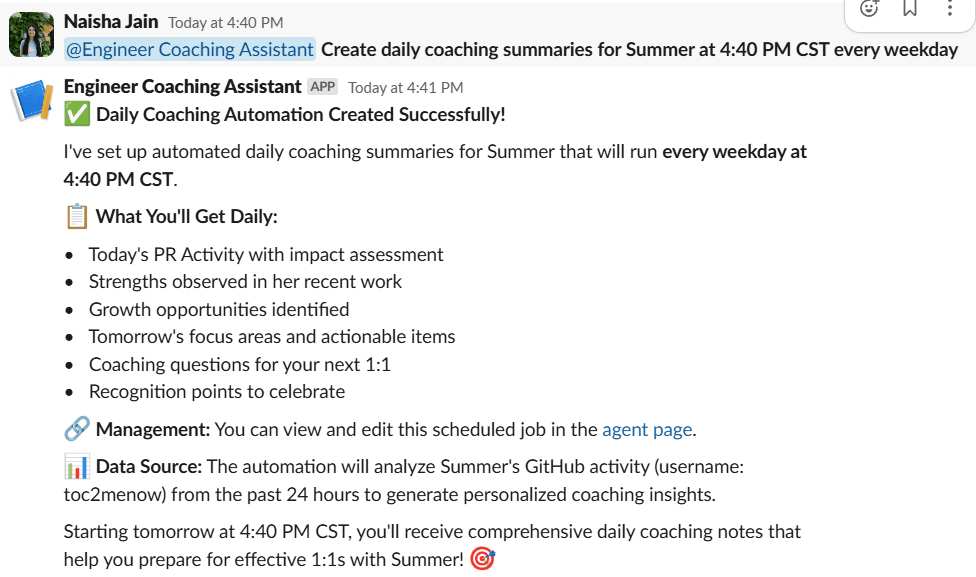Click the green checkmark emoji
976x577 pixels.
(x=77, y=114)
